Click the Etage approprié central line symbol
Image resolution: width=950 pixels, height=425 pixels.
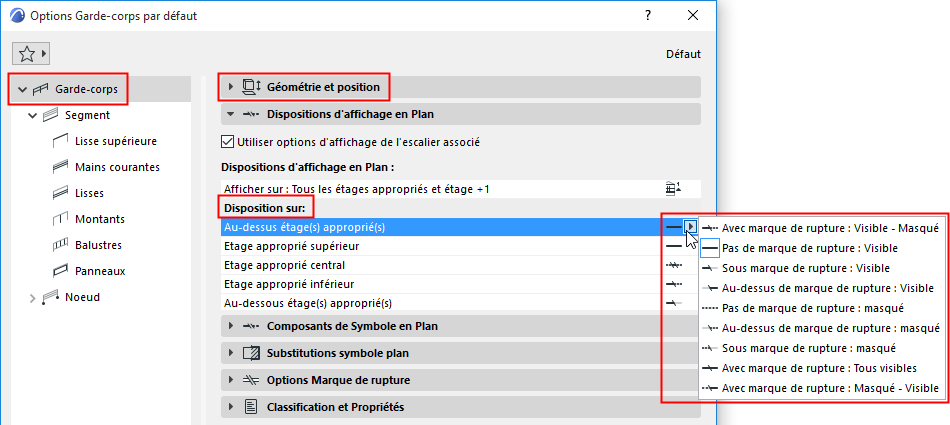click(674, 265)
